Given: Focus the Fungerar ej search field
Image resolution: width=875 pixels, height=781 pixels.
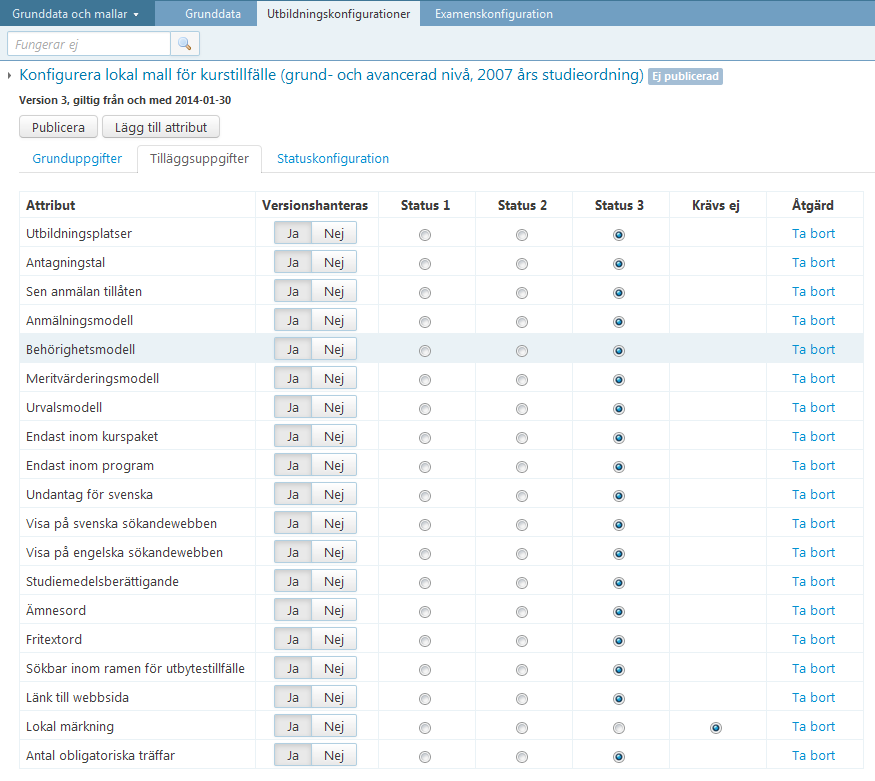Looking at the screenshot, I should (89, 44).
